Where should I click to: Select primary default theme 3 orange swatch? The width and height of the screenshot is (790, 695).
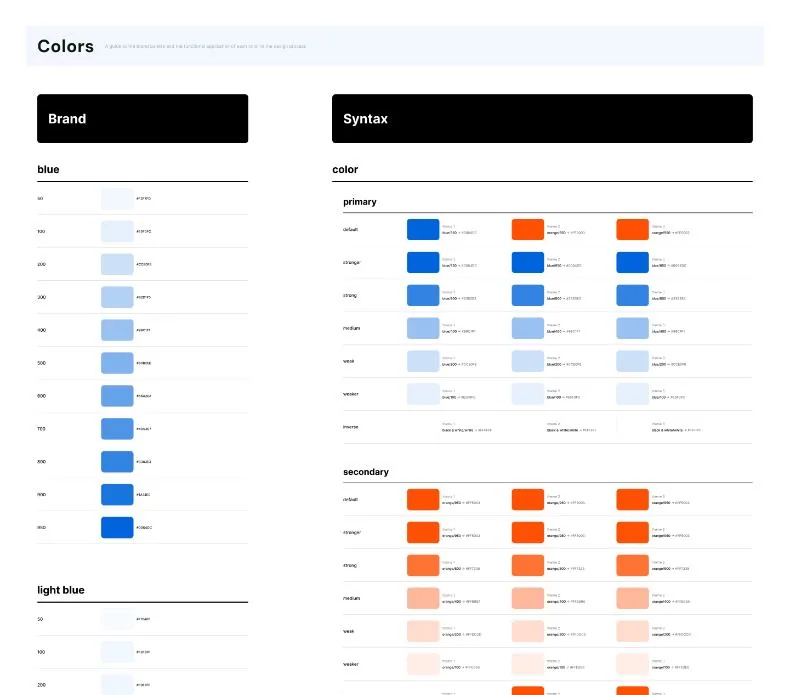632,229
